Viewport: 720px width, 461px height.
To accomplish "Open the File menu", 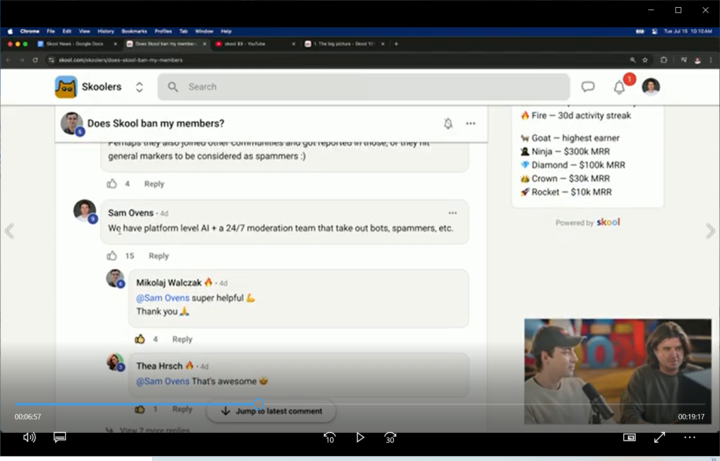I will pos(51,31).
